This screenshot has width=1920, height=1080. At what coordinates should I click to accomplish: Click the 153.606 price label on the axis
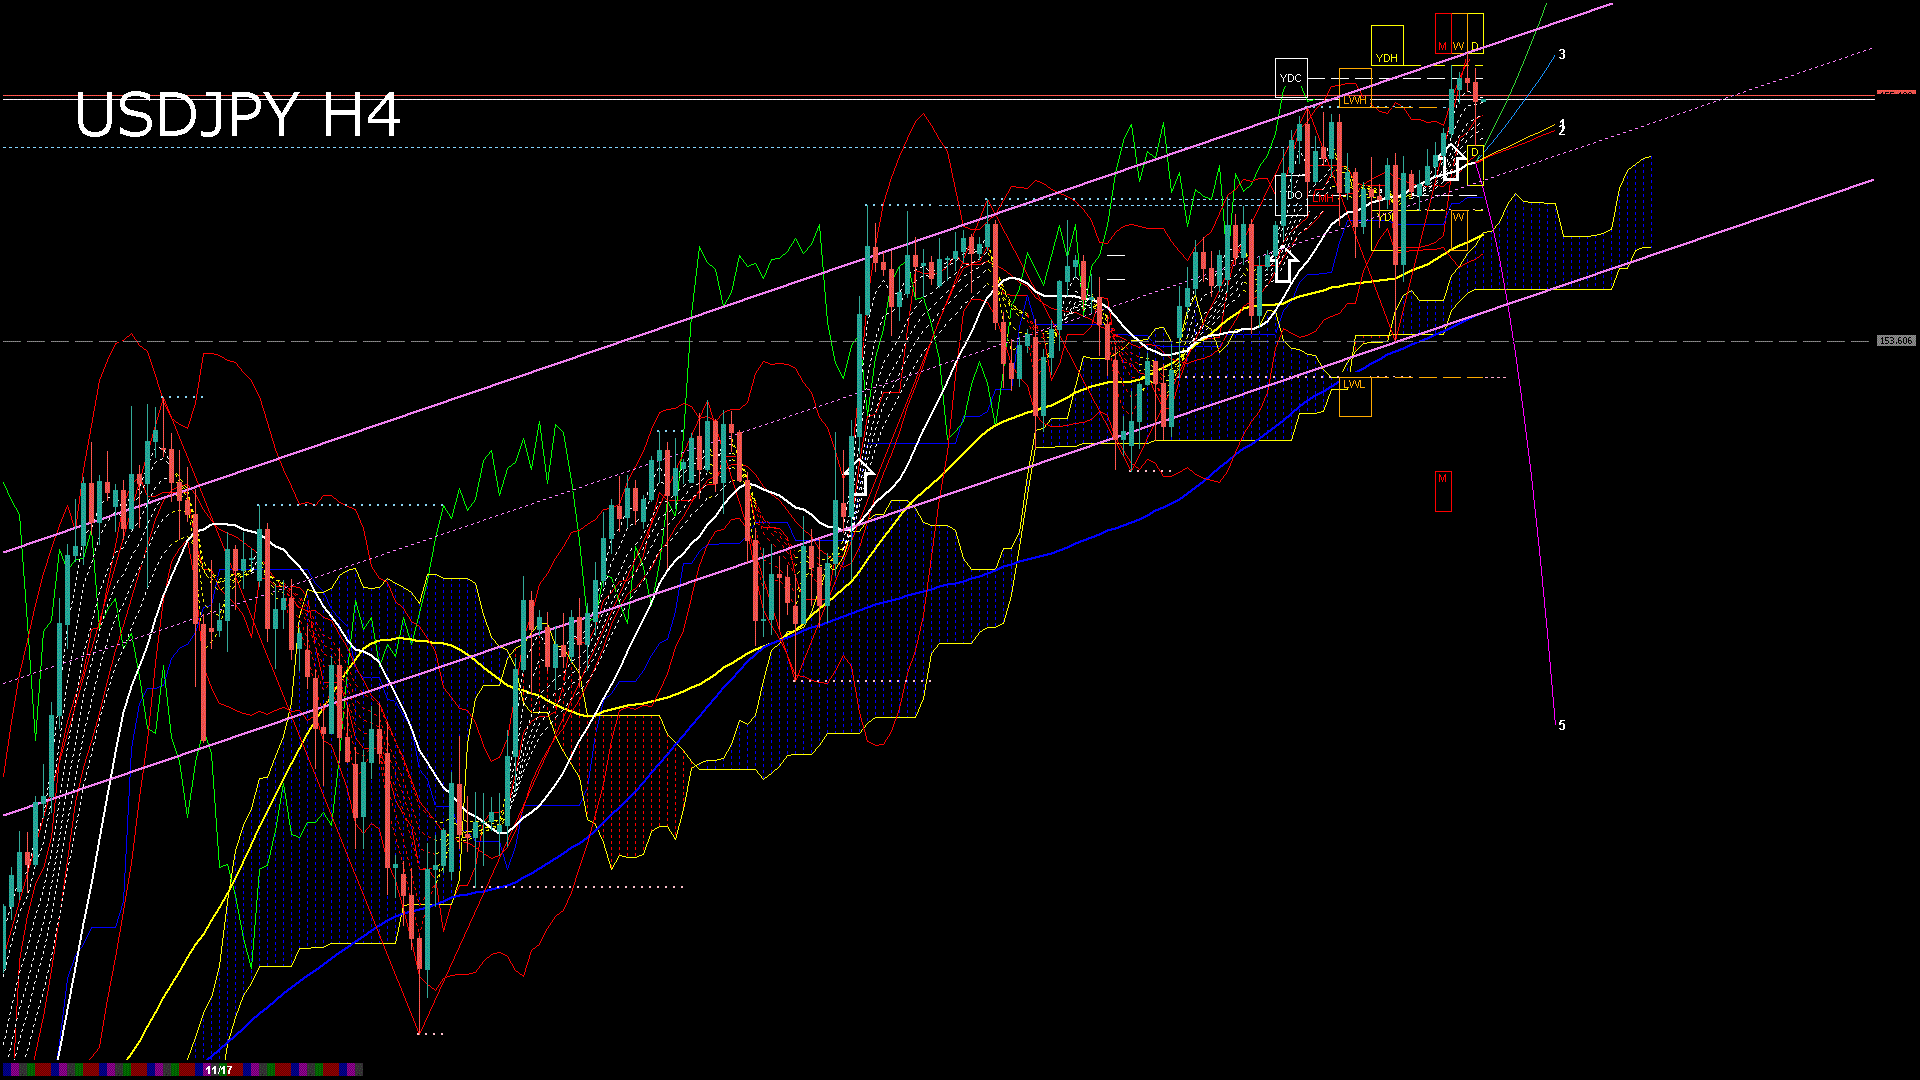click(1895, 341)
